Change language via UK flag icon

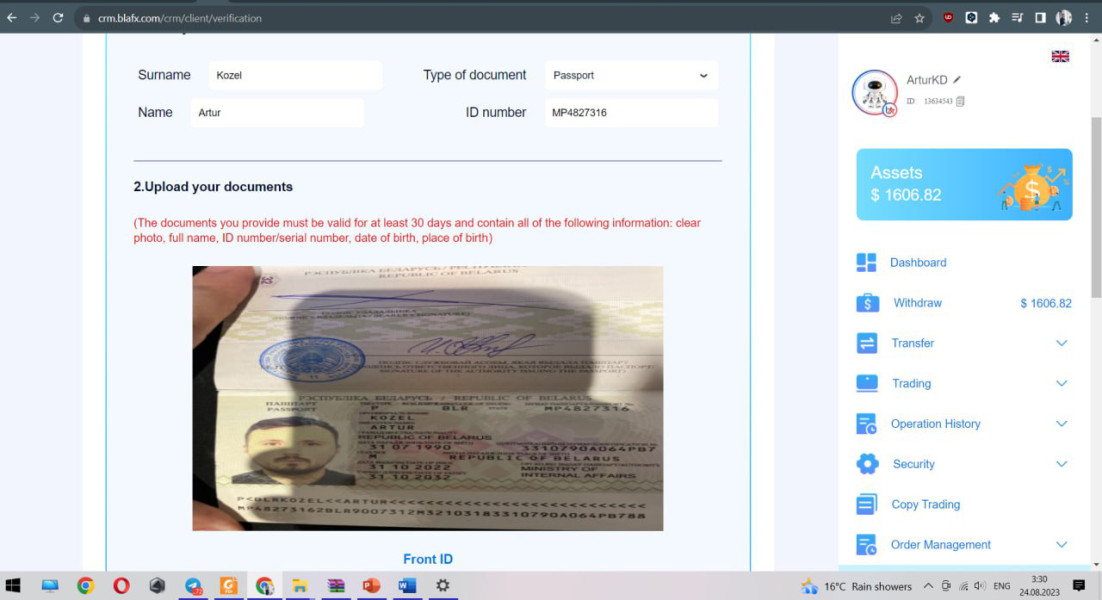tap(1060, 56)
